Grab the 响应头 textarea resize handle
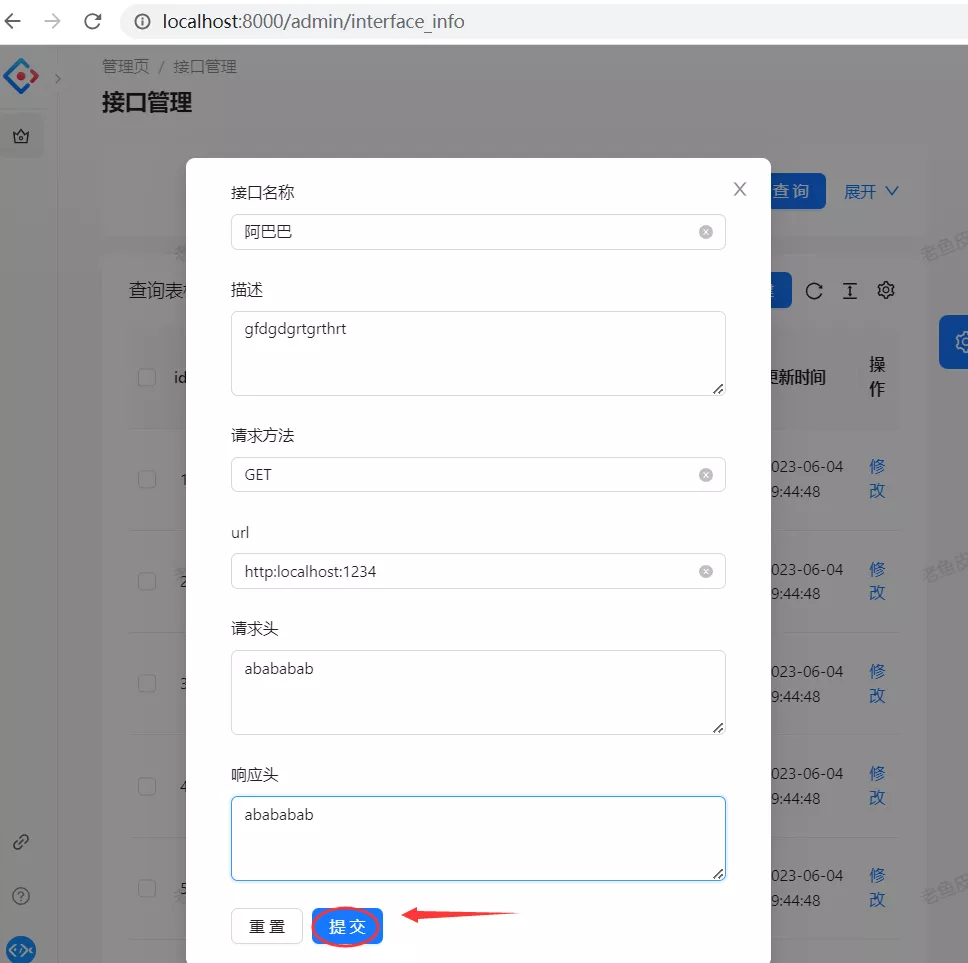Screen dimensions: 968x963 (718, 874)
